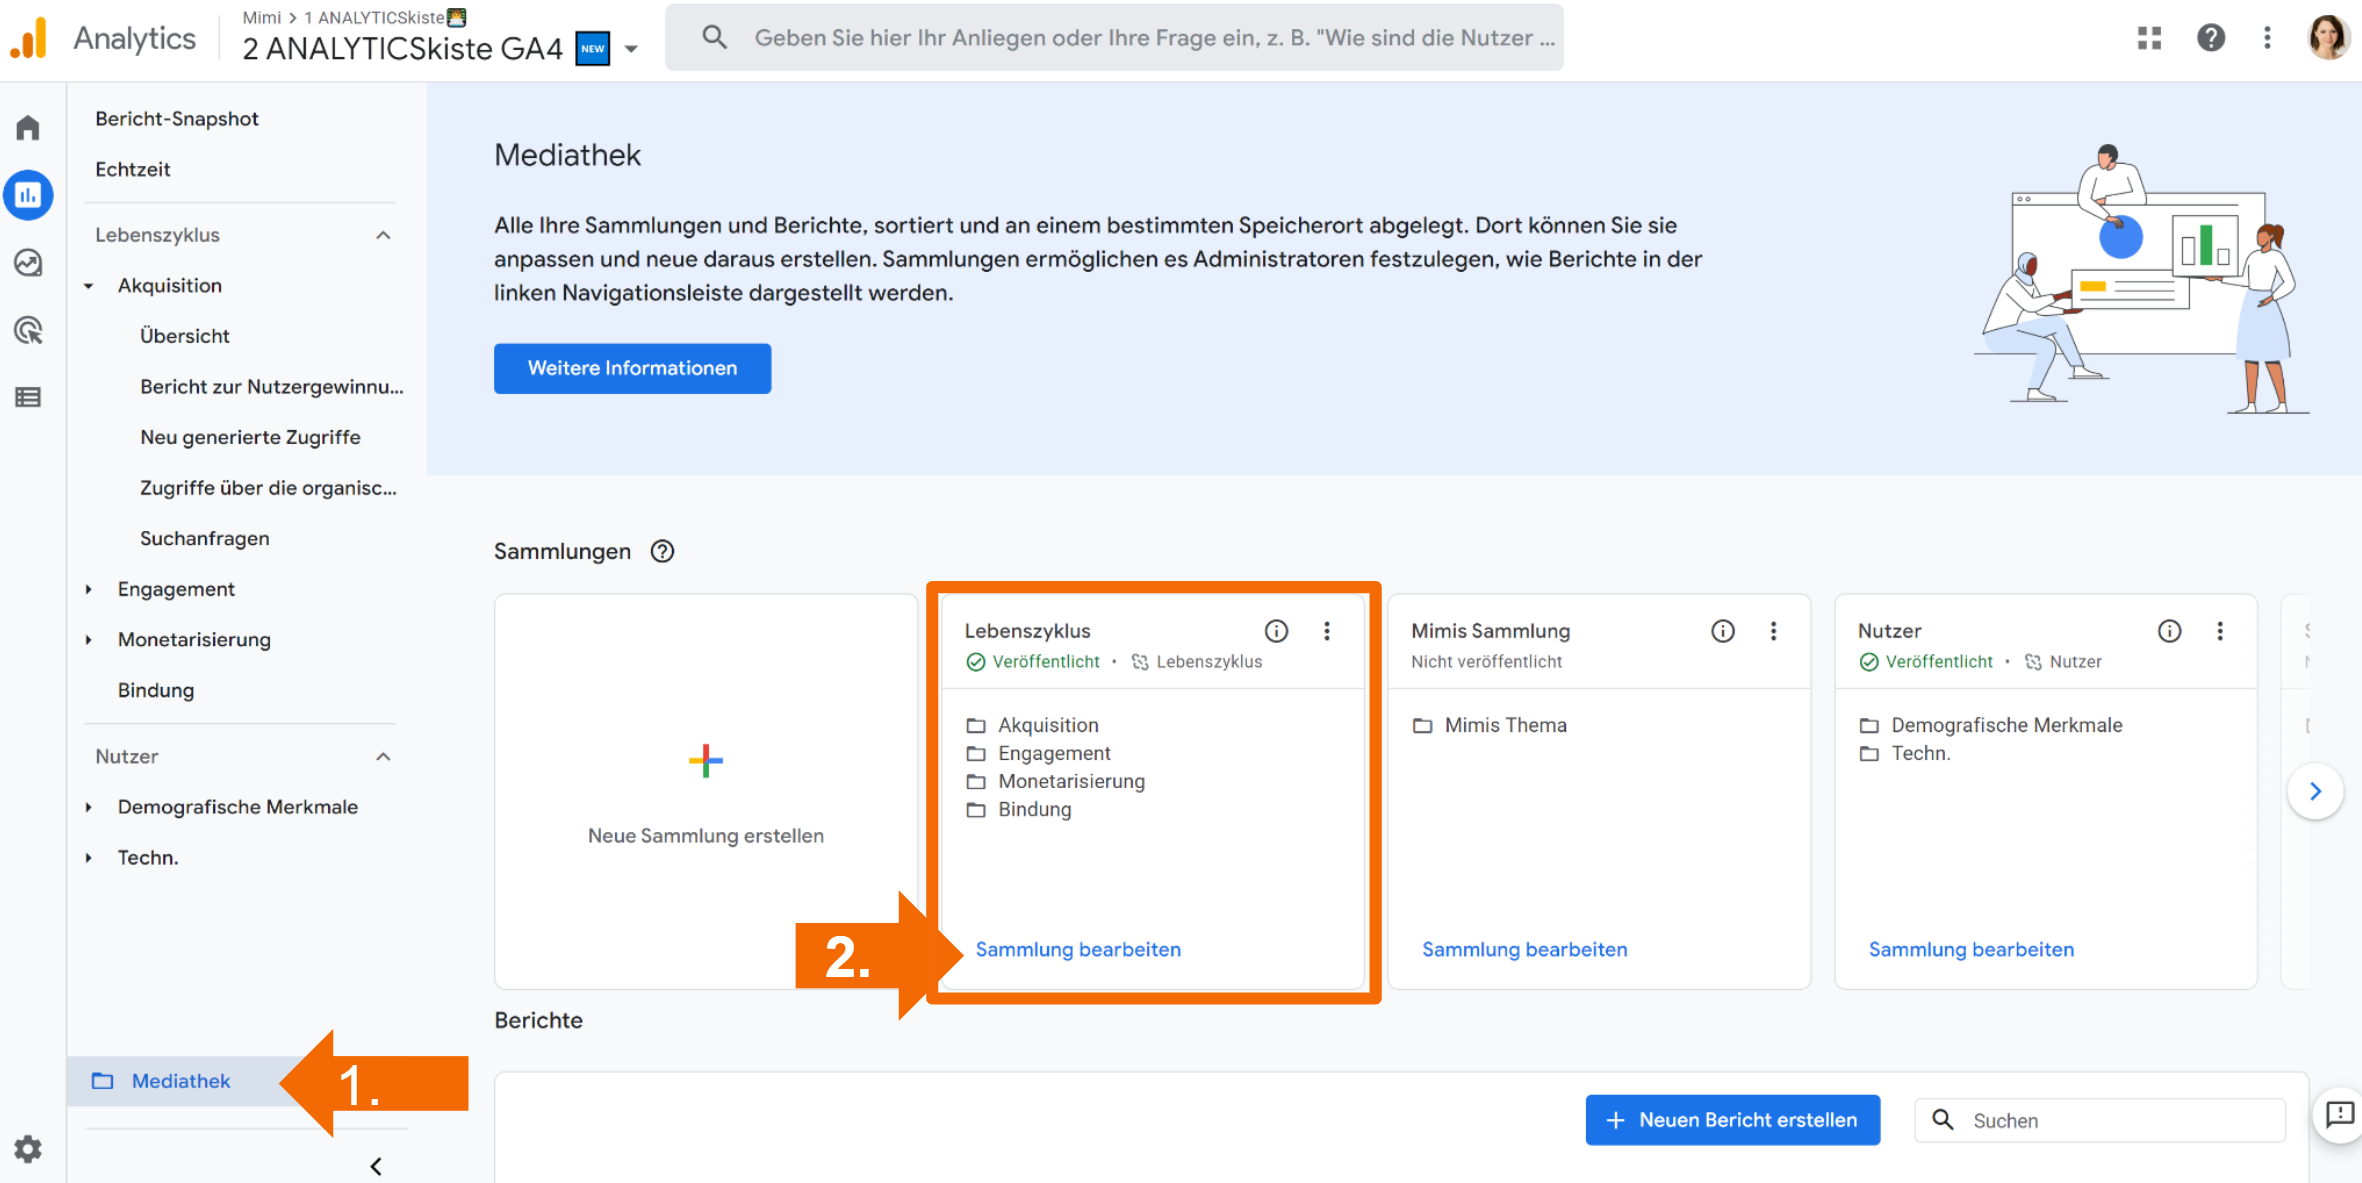Open the Google apps grid icon
The image size is (2362, 1183).
point(2149,38)
